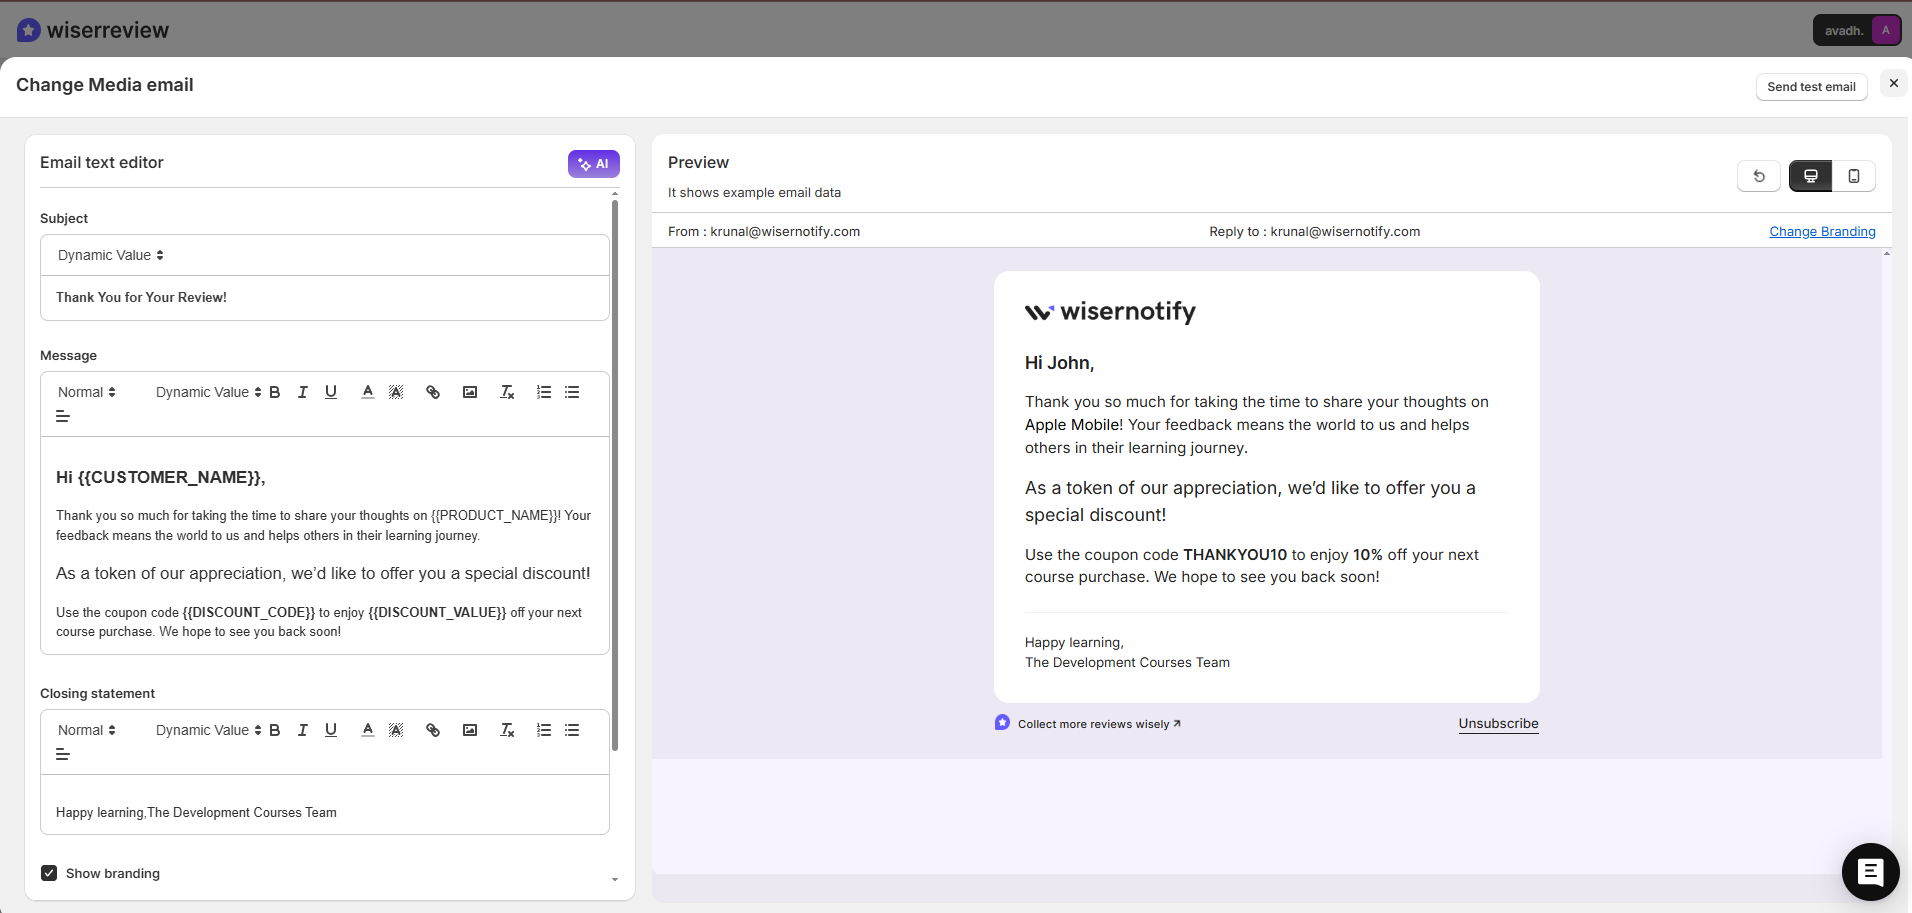
Task: Insert a hyperlink in the Message editor
Action: pyautogui.click(x=432, y=391)
